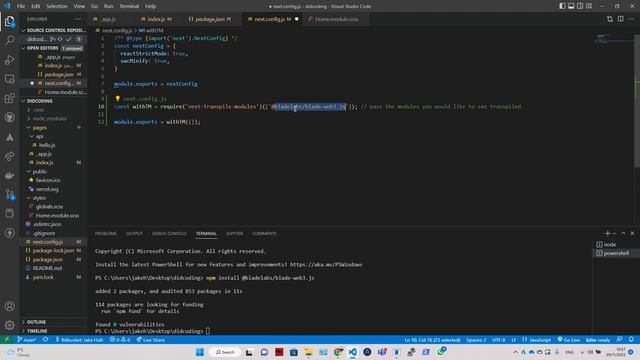Open the Help menu
Image resolution: width=640 pixels, height=360 pixels.
click(151, 6)
